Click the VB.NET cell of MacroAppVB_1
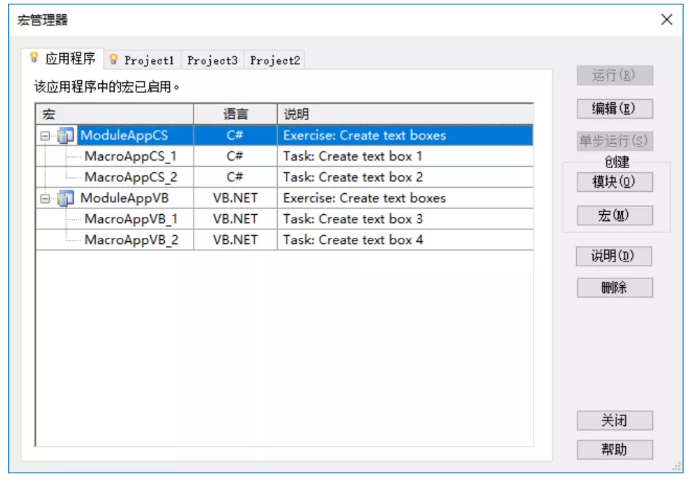 point(235,219)
